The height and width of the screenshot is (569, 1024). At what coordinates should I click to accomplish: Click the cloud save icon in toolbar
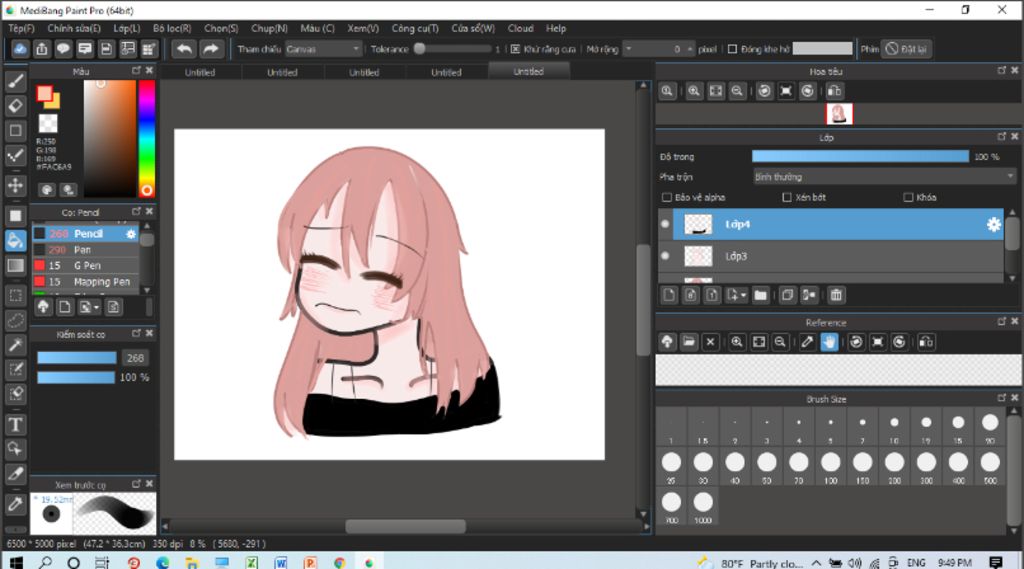20,49
